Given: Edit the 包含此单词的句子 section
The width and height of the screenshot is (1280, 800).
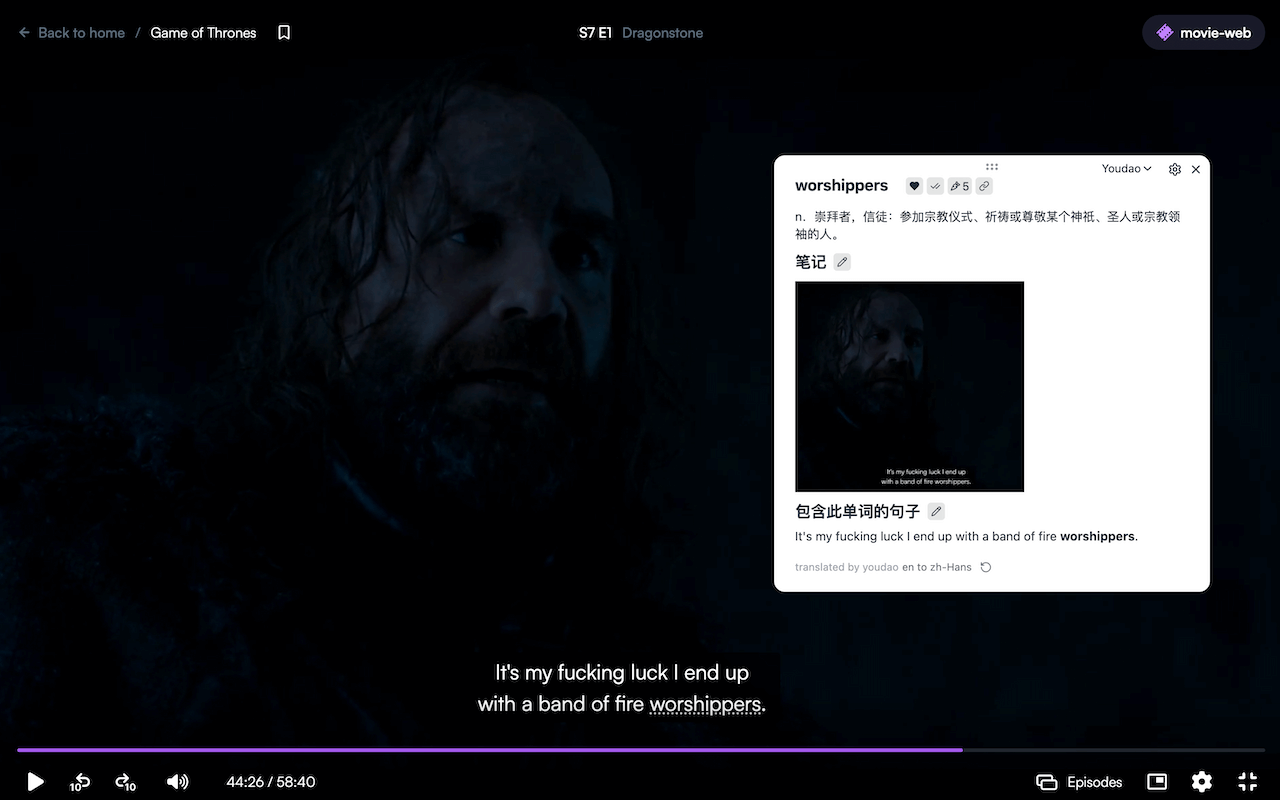Looking at the screenshot, I should coord(936,511).
